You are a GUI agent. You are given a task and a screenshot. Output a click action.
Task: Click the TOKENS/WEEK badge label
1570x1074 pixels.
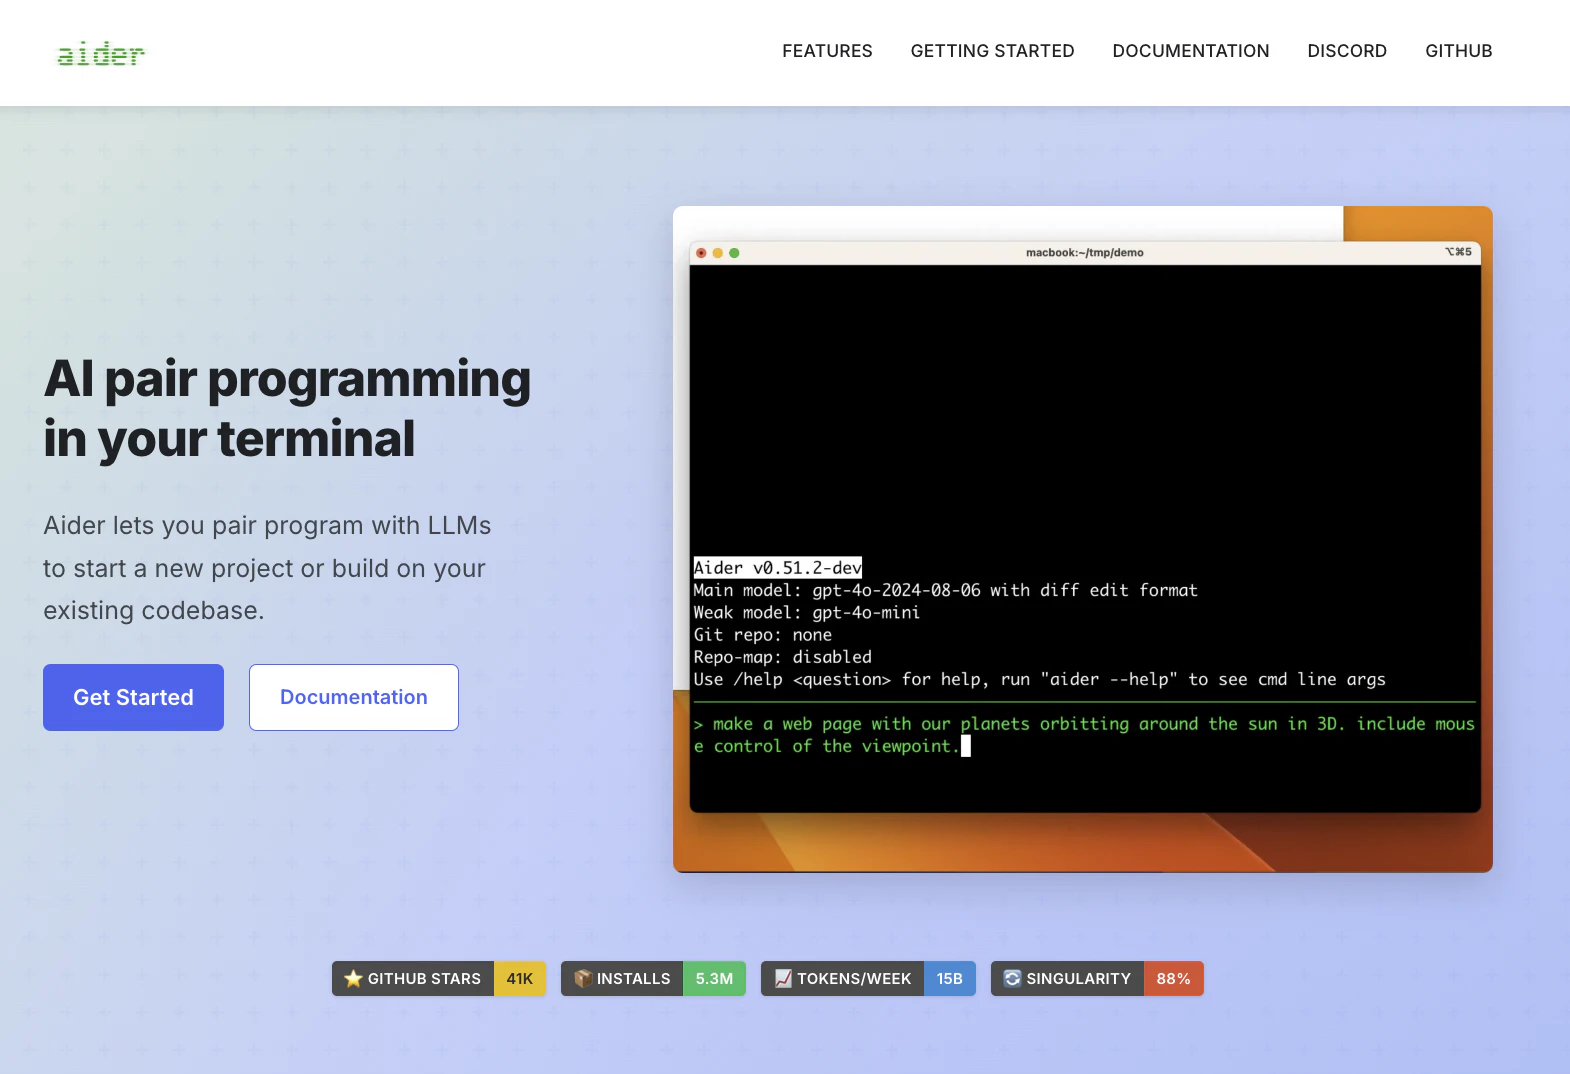(854, 978)
